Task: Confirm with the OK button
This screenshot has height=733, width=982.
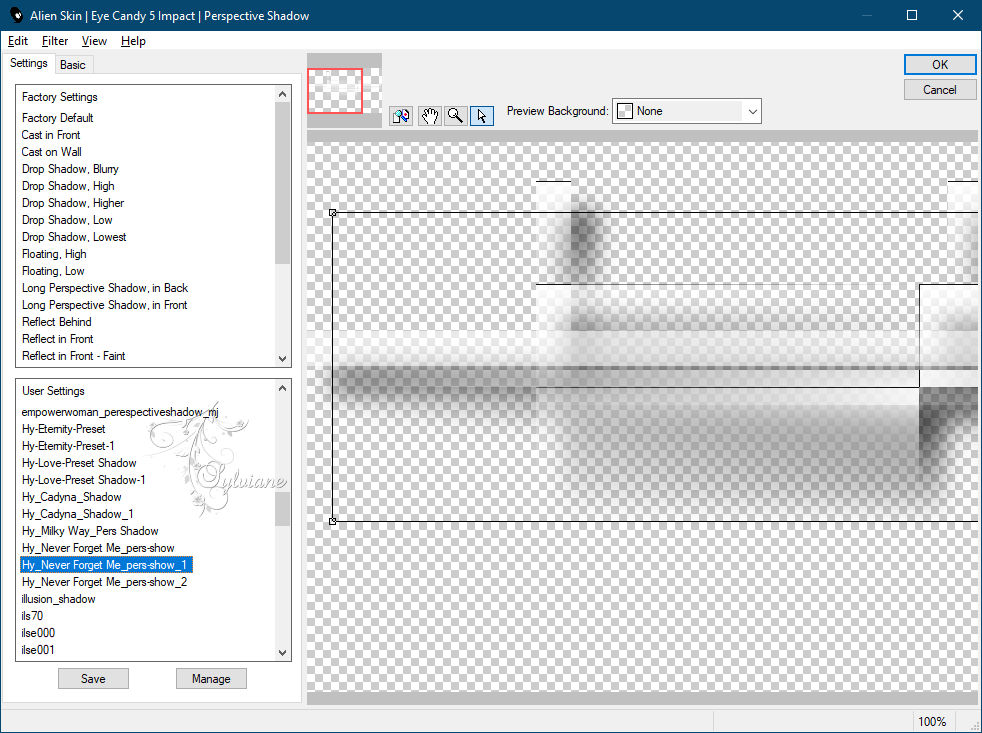Action: tap(939, 65)
